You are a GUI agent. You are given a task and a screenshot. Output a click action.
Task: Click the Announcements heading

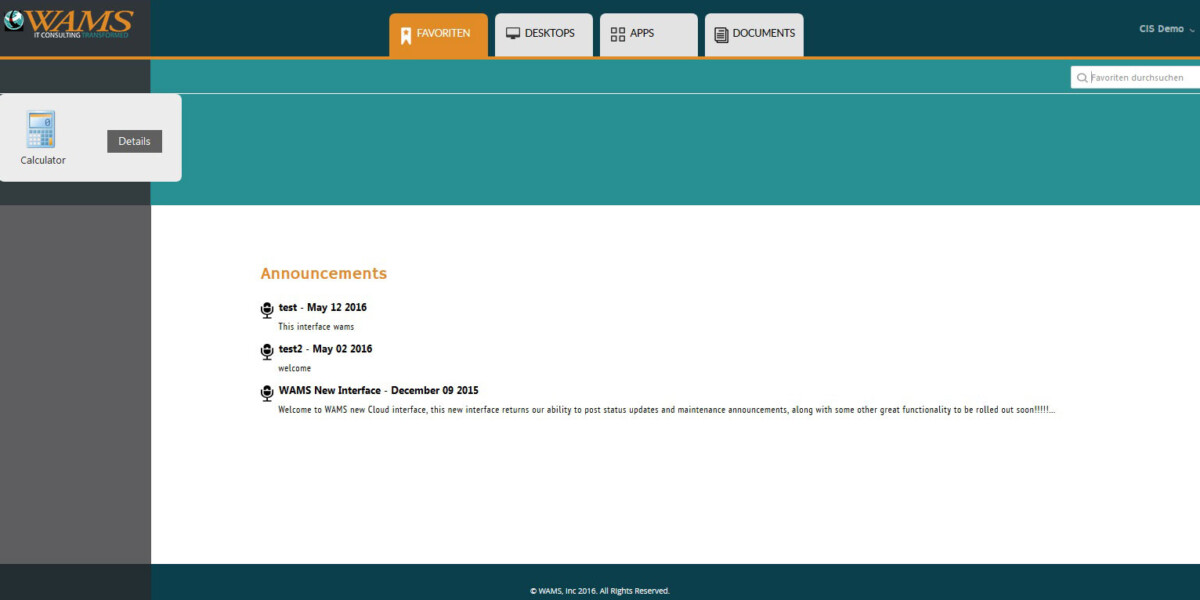[x=323, y=273]
